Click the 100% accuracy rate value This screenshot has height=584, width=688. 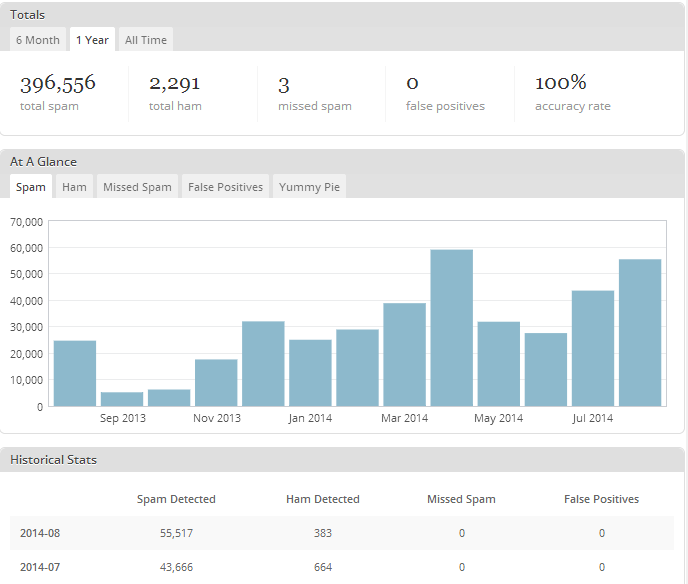pos(561,83)
